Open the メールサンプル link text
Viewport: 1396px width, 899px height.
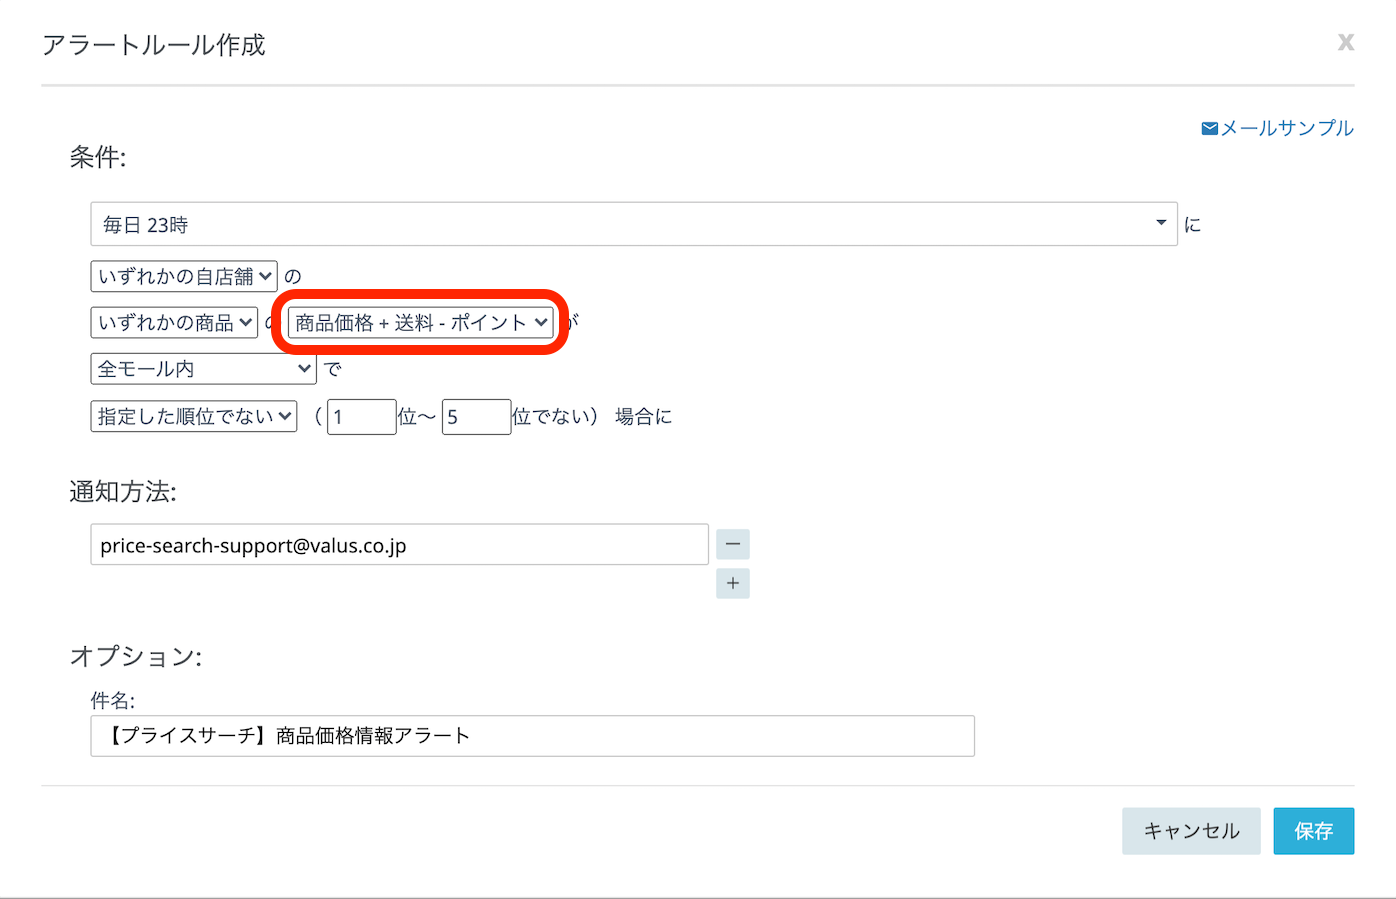tap(1287, 129)
